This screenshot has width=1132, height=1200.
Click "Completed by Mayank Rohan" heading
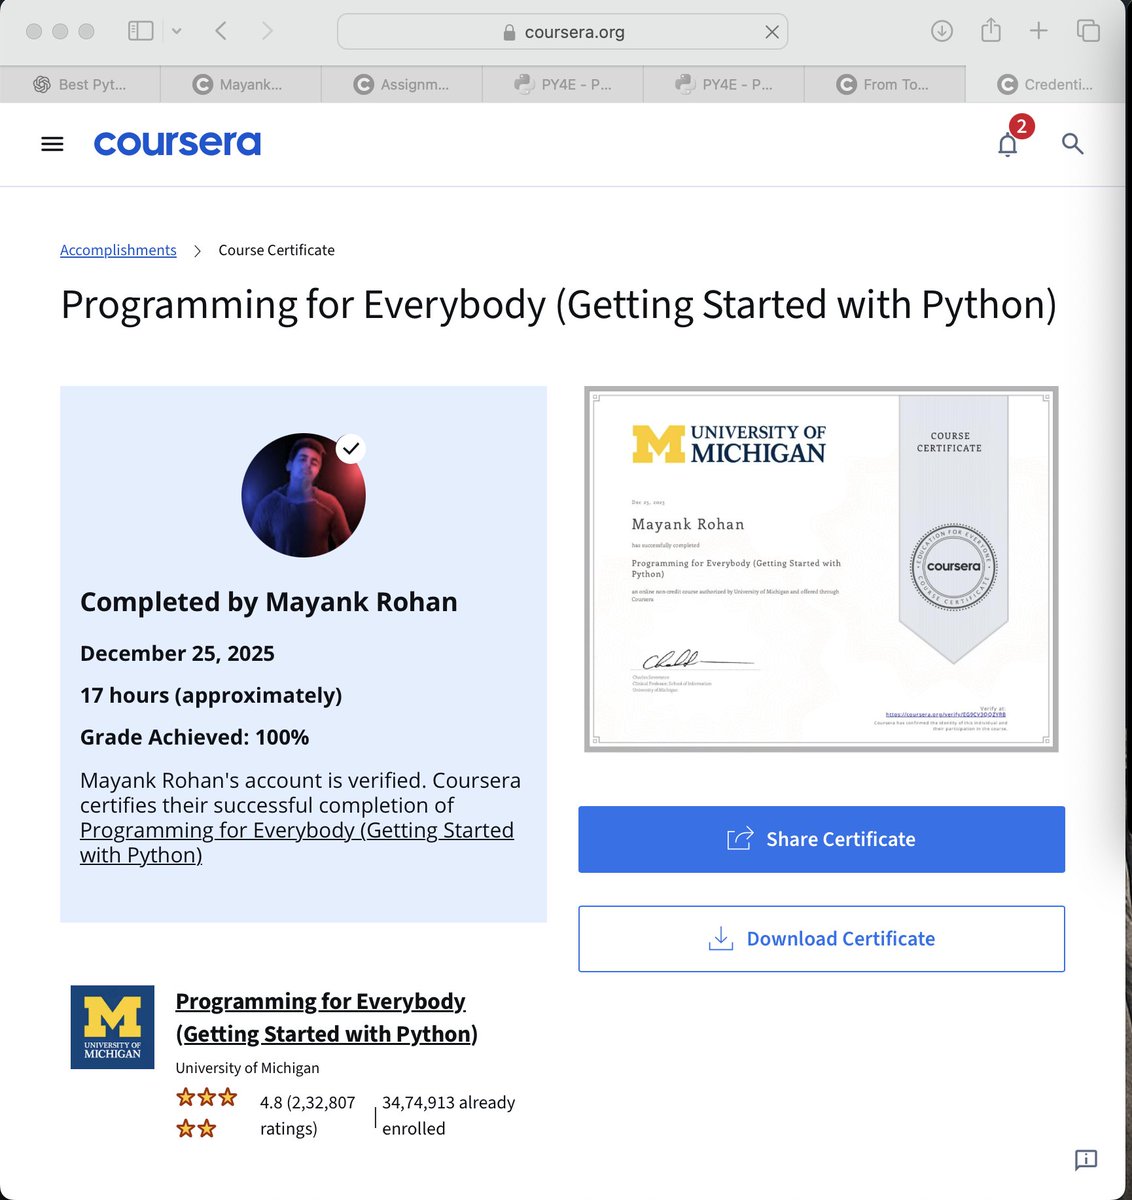coord(269,602)
